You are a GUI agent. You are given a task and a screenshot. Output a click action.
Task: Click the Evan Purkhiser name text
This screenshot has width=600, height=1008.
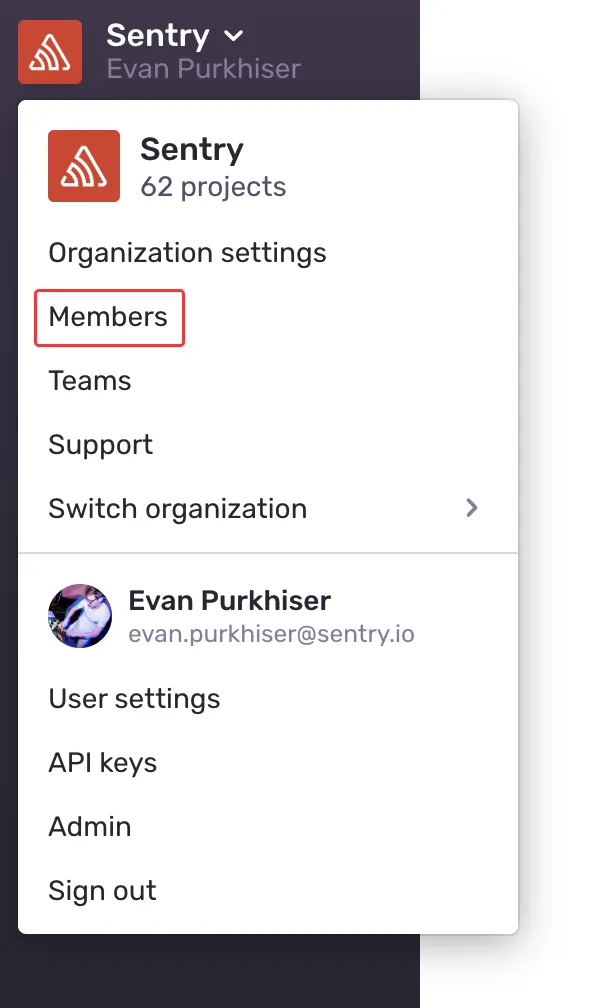229,601
